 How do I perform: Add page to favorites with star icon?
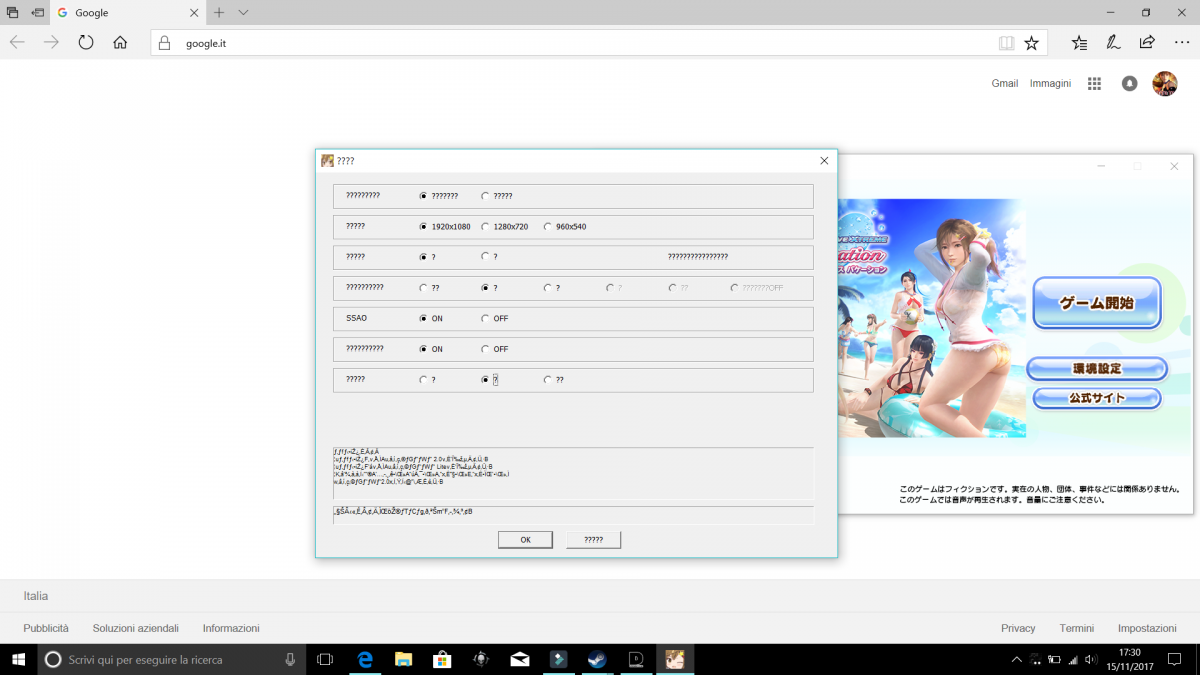pos(1031,43)
